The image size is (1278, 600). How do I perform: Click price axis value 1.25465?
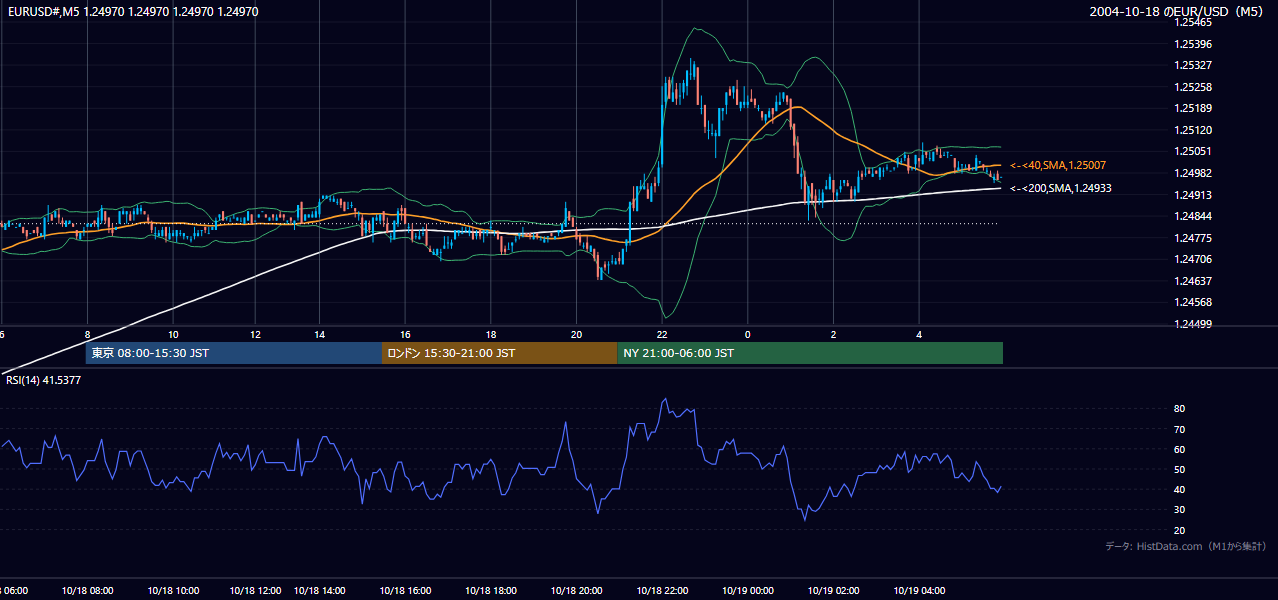click(x=1193, y=22)
